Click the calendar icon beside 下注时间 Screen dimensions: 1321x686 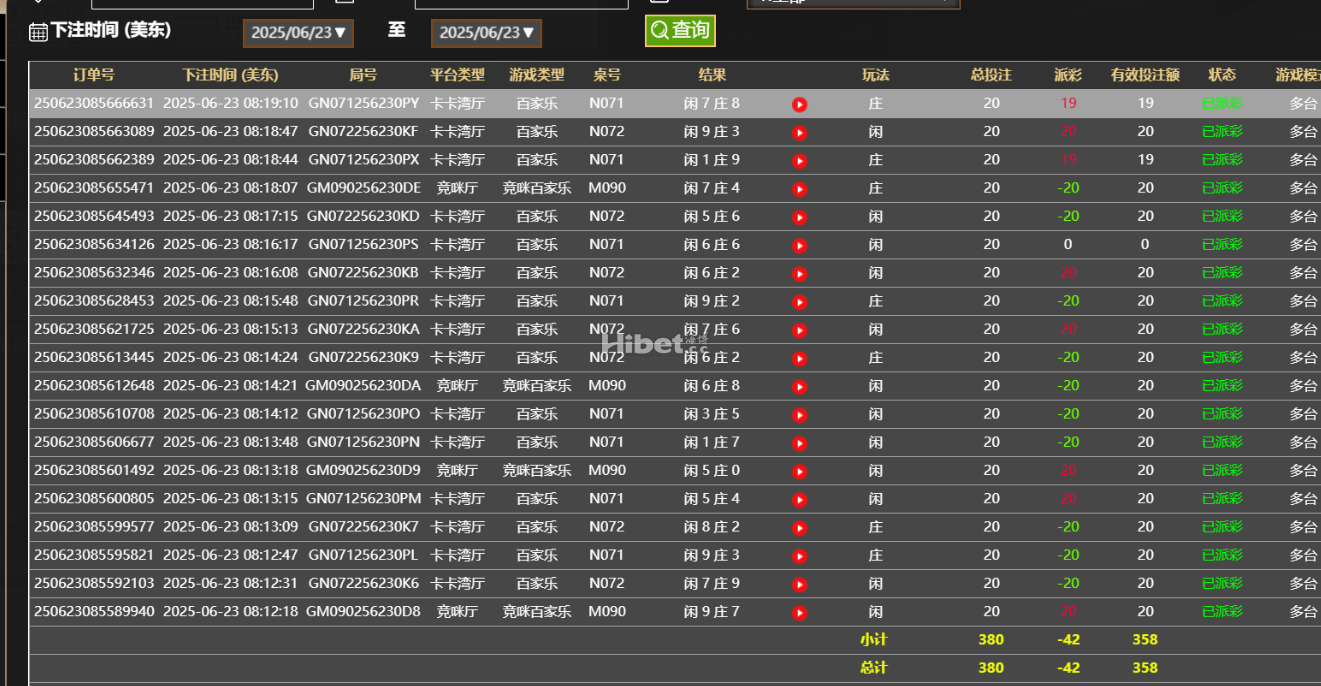coord(38,32)
